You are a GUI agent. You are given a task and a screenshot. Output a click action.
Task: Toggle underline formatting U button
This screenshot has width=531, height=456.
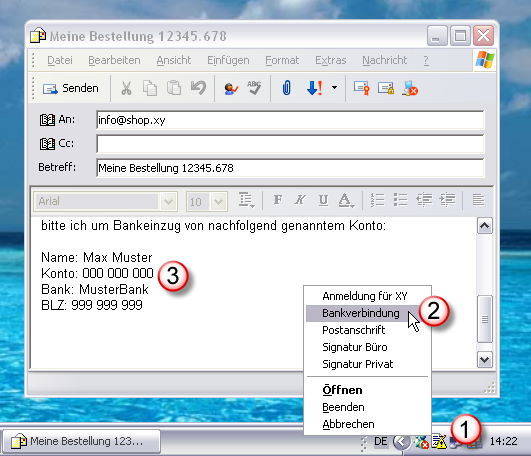coord(323,200)
